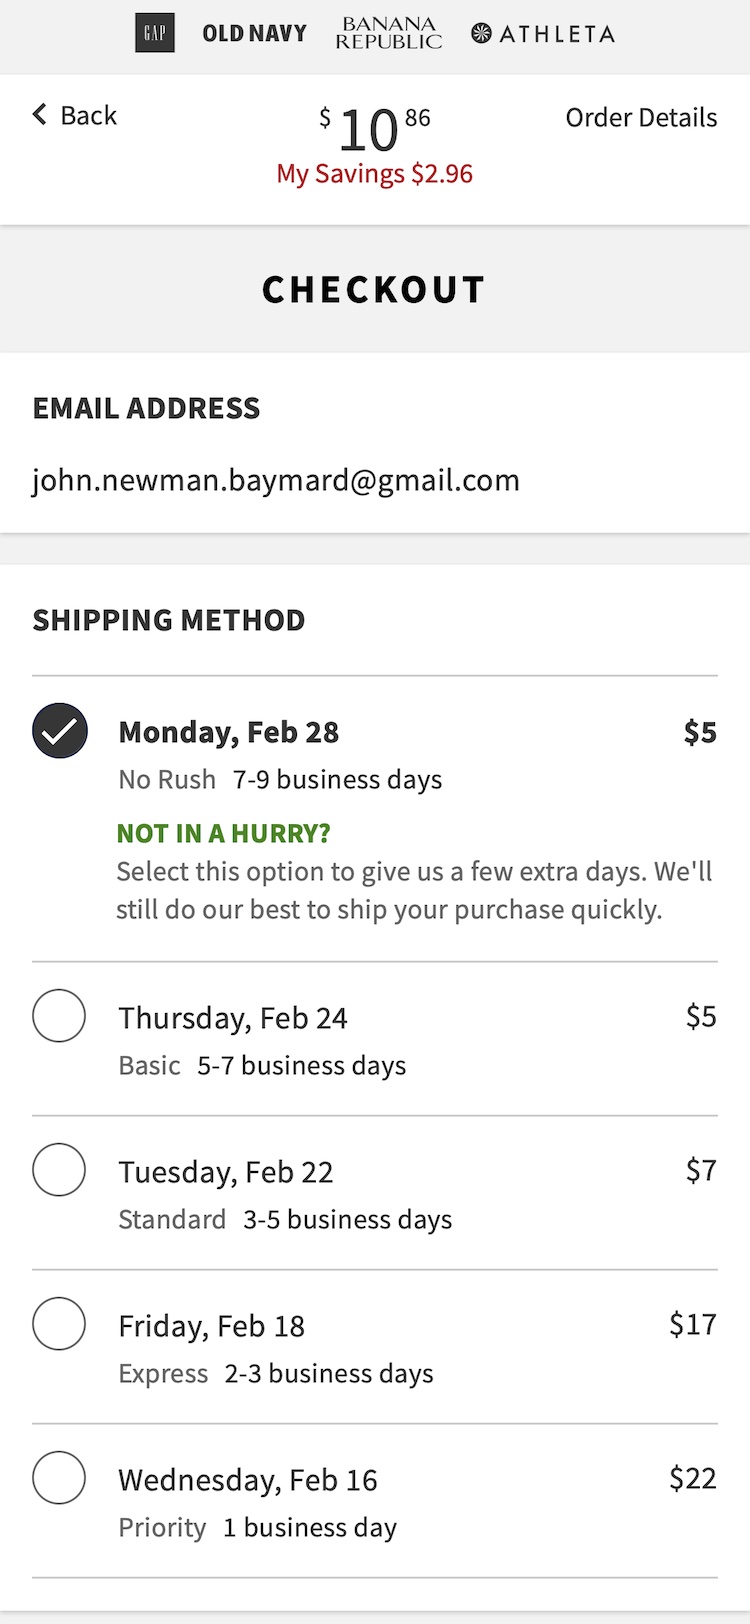Tap the Shipping Method heading

[169, 620]
